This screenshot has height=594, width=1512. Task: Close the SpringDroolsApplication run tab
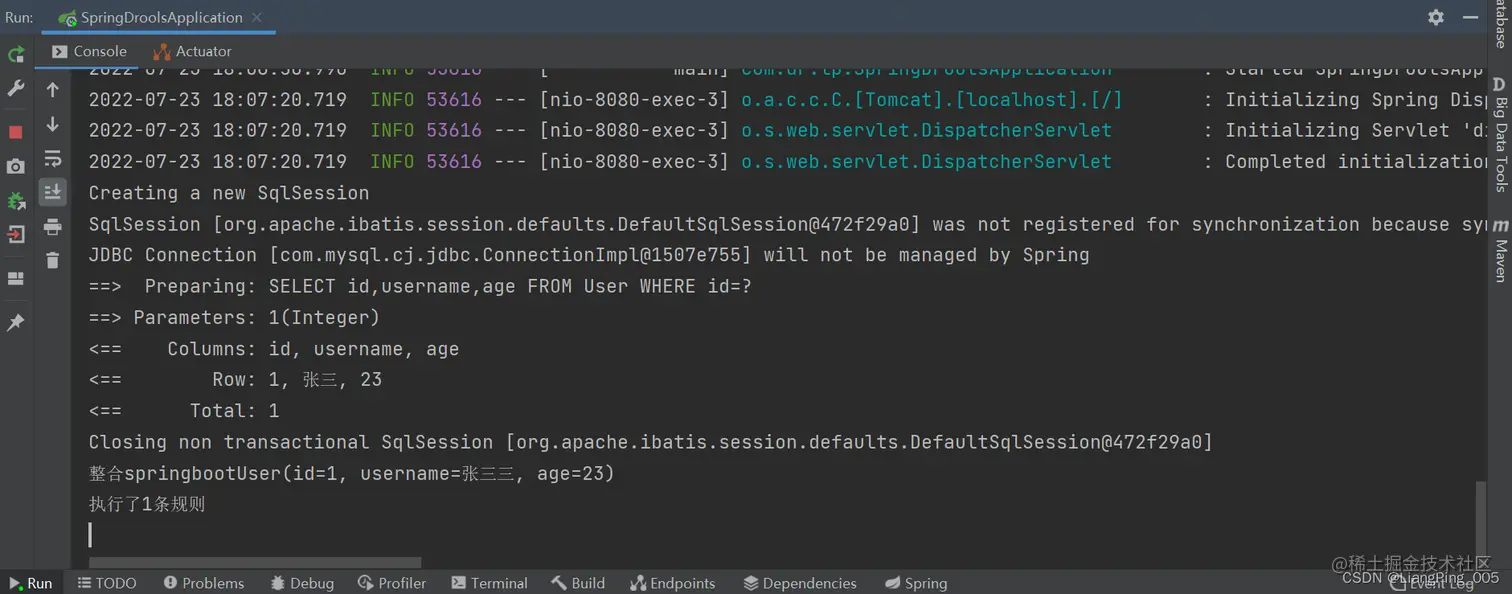tap(257, 17)
